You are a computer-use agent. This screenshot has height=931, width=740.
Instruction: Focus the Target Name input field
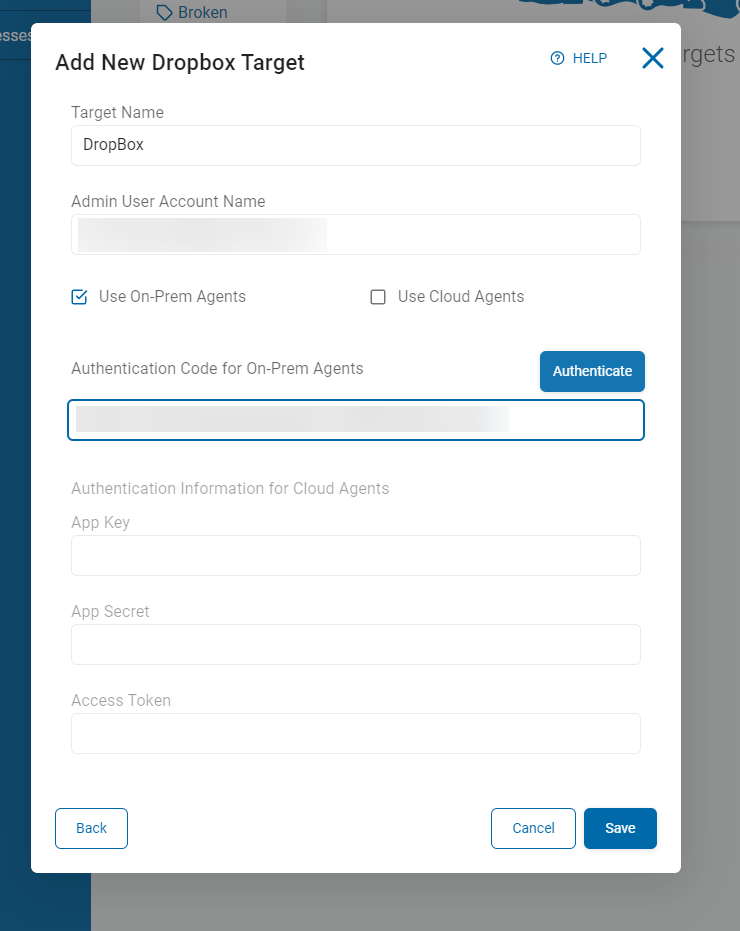355,145
